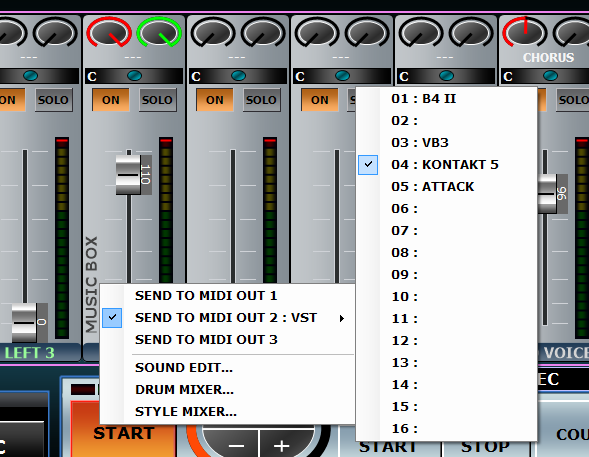Choose VST slot 03 : VB3
589x457 pixels.
pyautogui.click(x=446, y=143)
